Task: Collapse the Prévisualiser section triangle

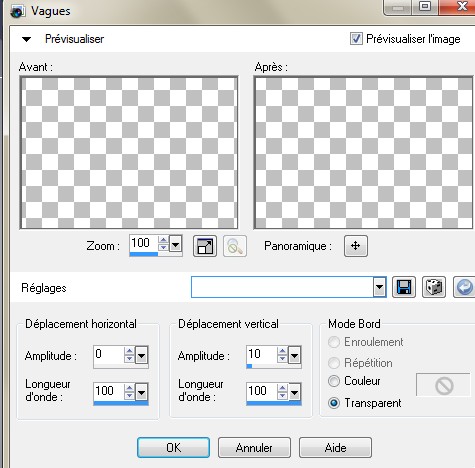Action: 26,39
